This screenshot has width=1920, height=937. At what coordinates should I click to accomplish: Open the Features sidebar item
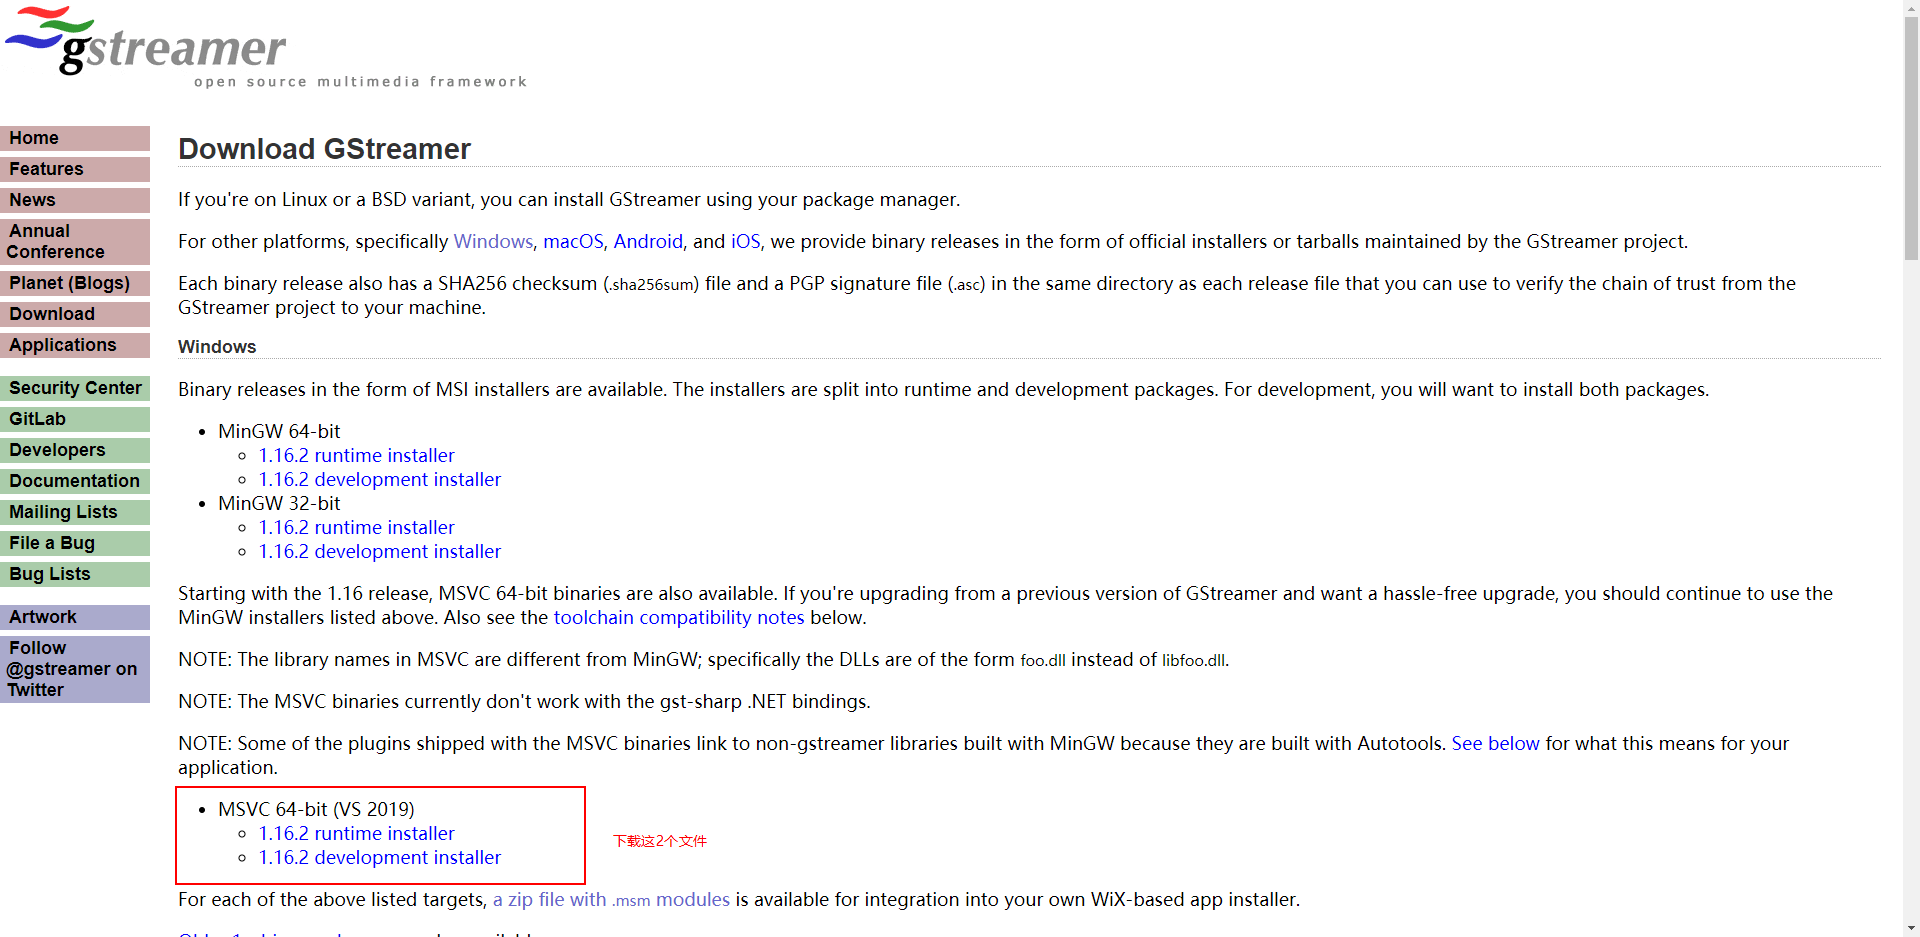click(75, 169)
